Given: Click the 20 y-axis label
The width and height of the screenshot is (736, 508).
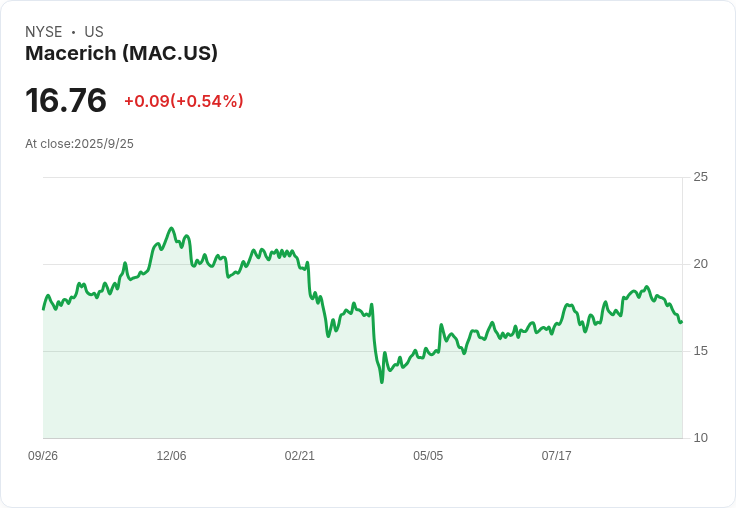Looking at the screenshot, I should click(x=701, y=264).
